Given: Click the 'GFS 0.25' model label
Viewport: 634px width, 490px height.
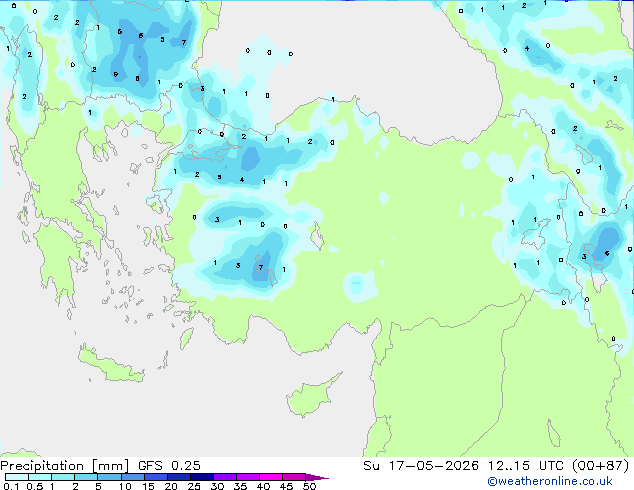Looking at the screenshot, I should pyautogui.click(x=169, y=466).
